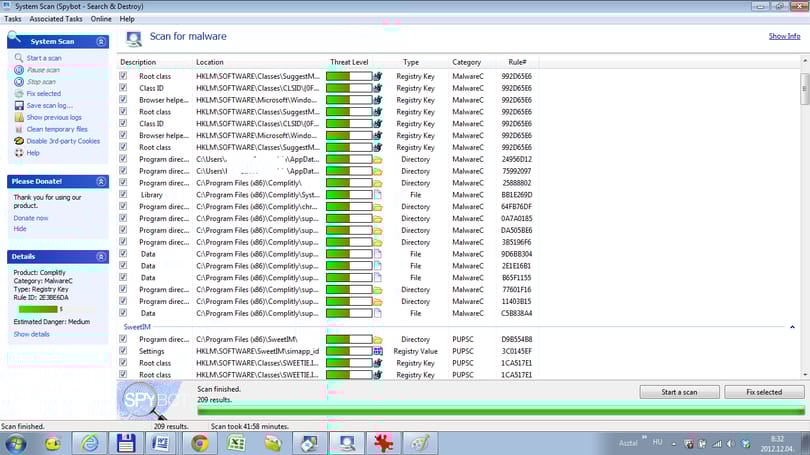
Task: Click the green scan progress bar
Action: 501,411
